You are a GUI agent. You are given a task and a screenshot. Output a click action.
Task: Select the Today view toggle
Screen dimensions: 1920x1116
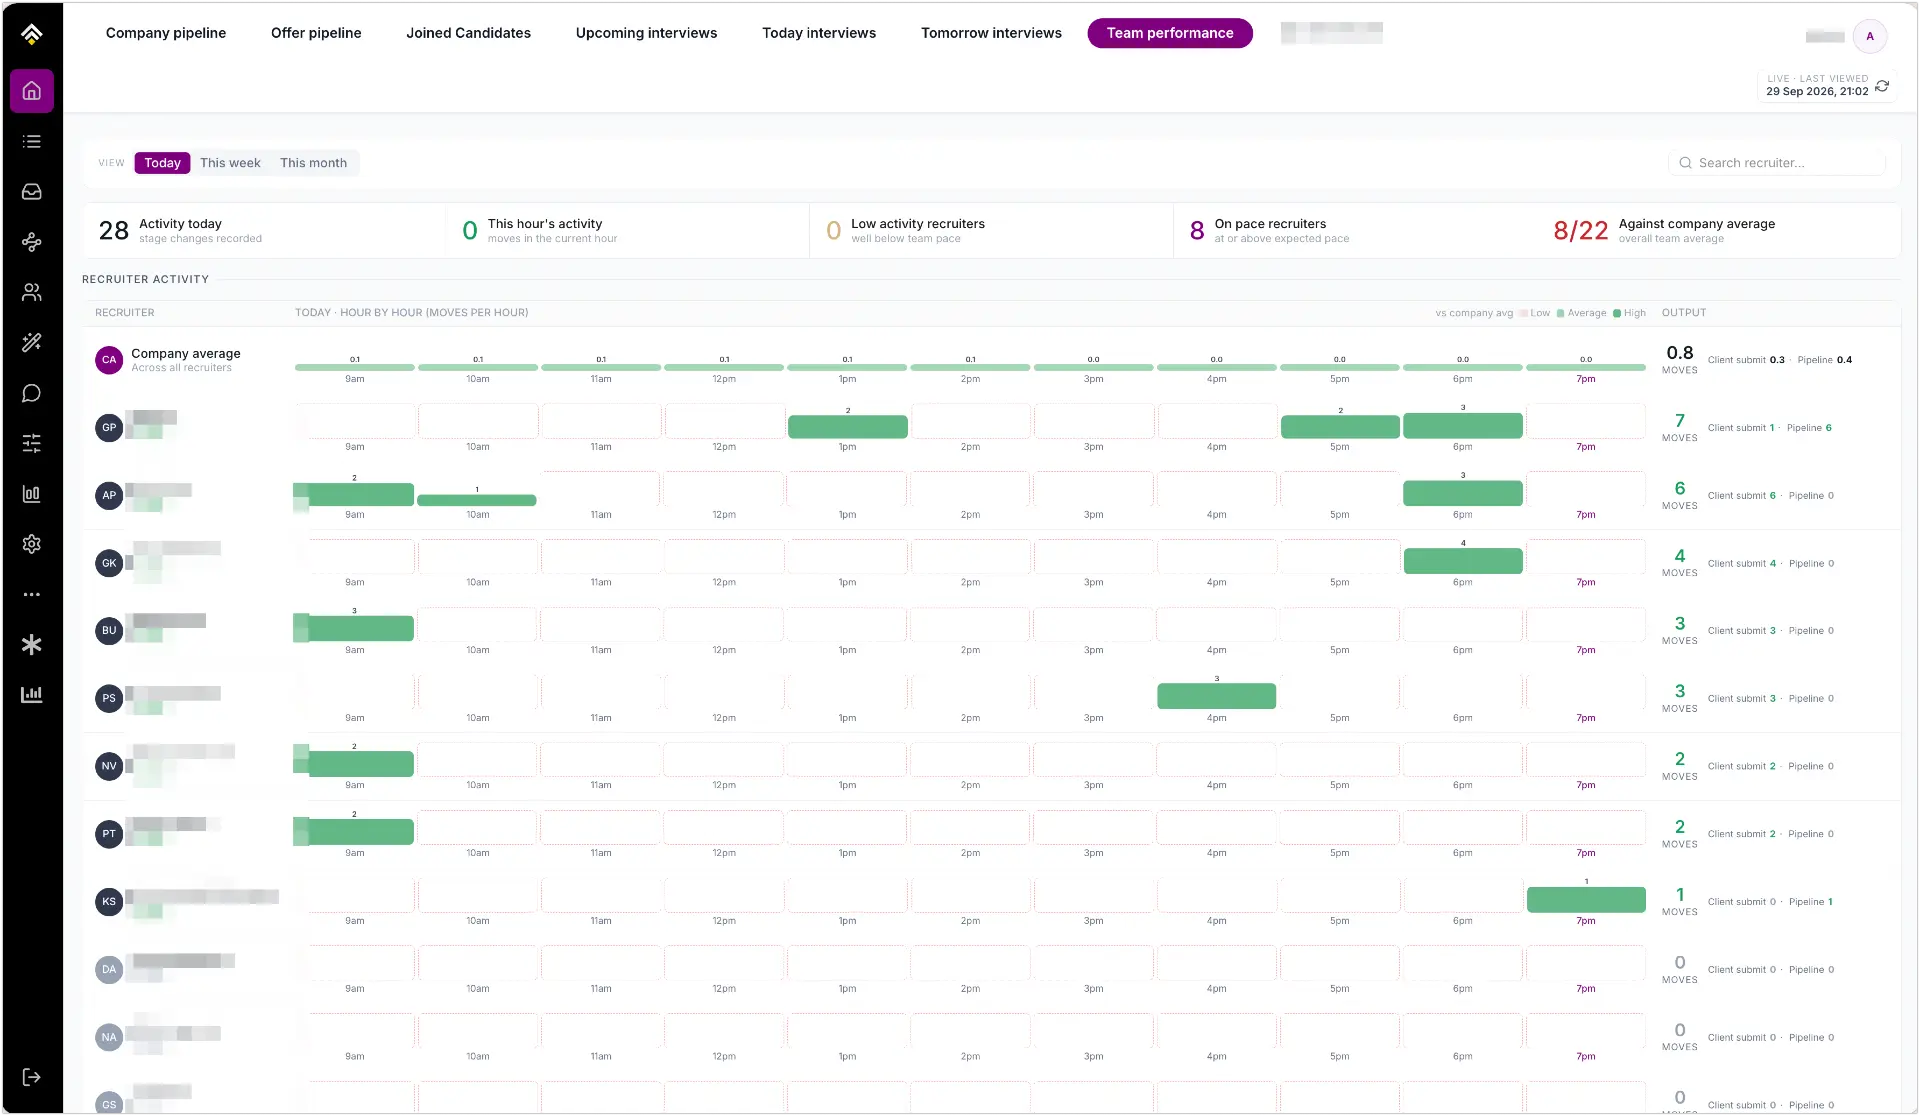pyautogui.click(x=162, y=163)
